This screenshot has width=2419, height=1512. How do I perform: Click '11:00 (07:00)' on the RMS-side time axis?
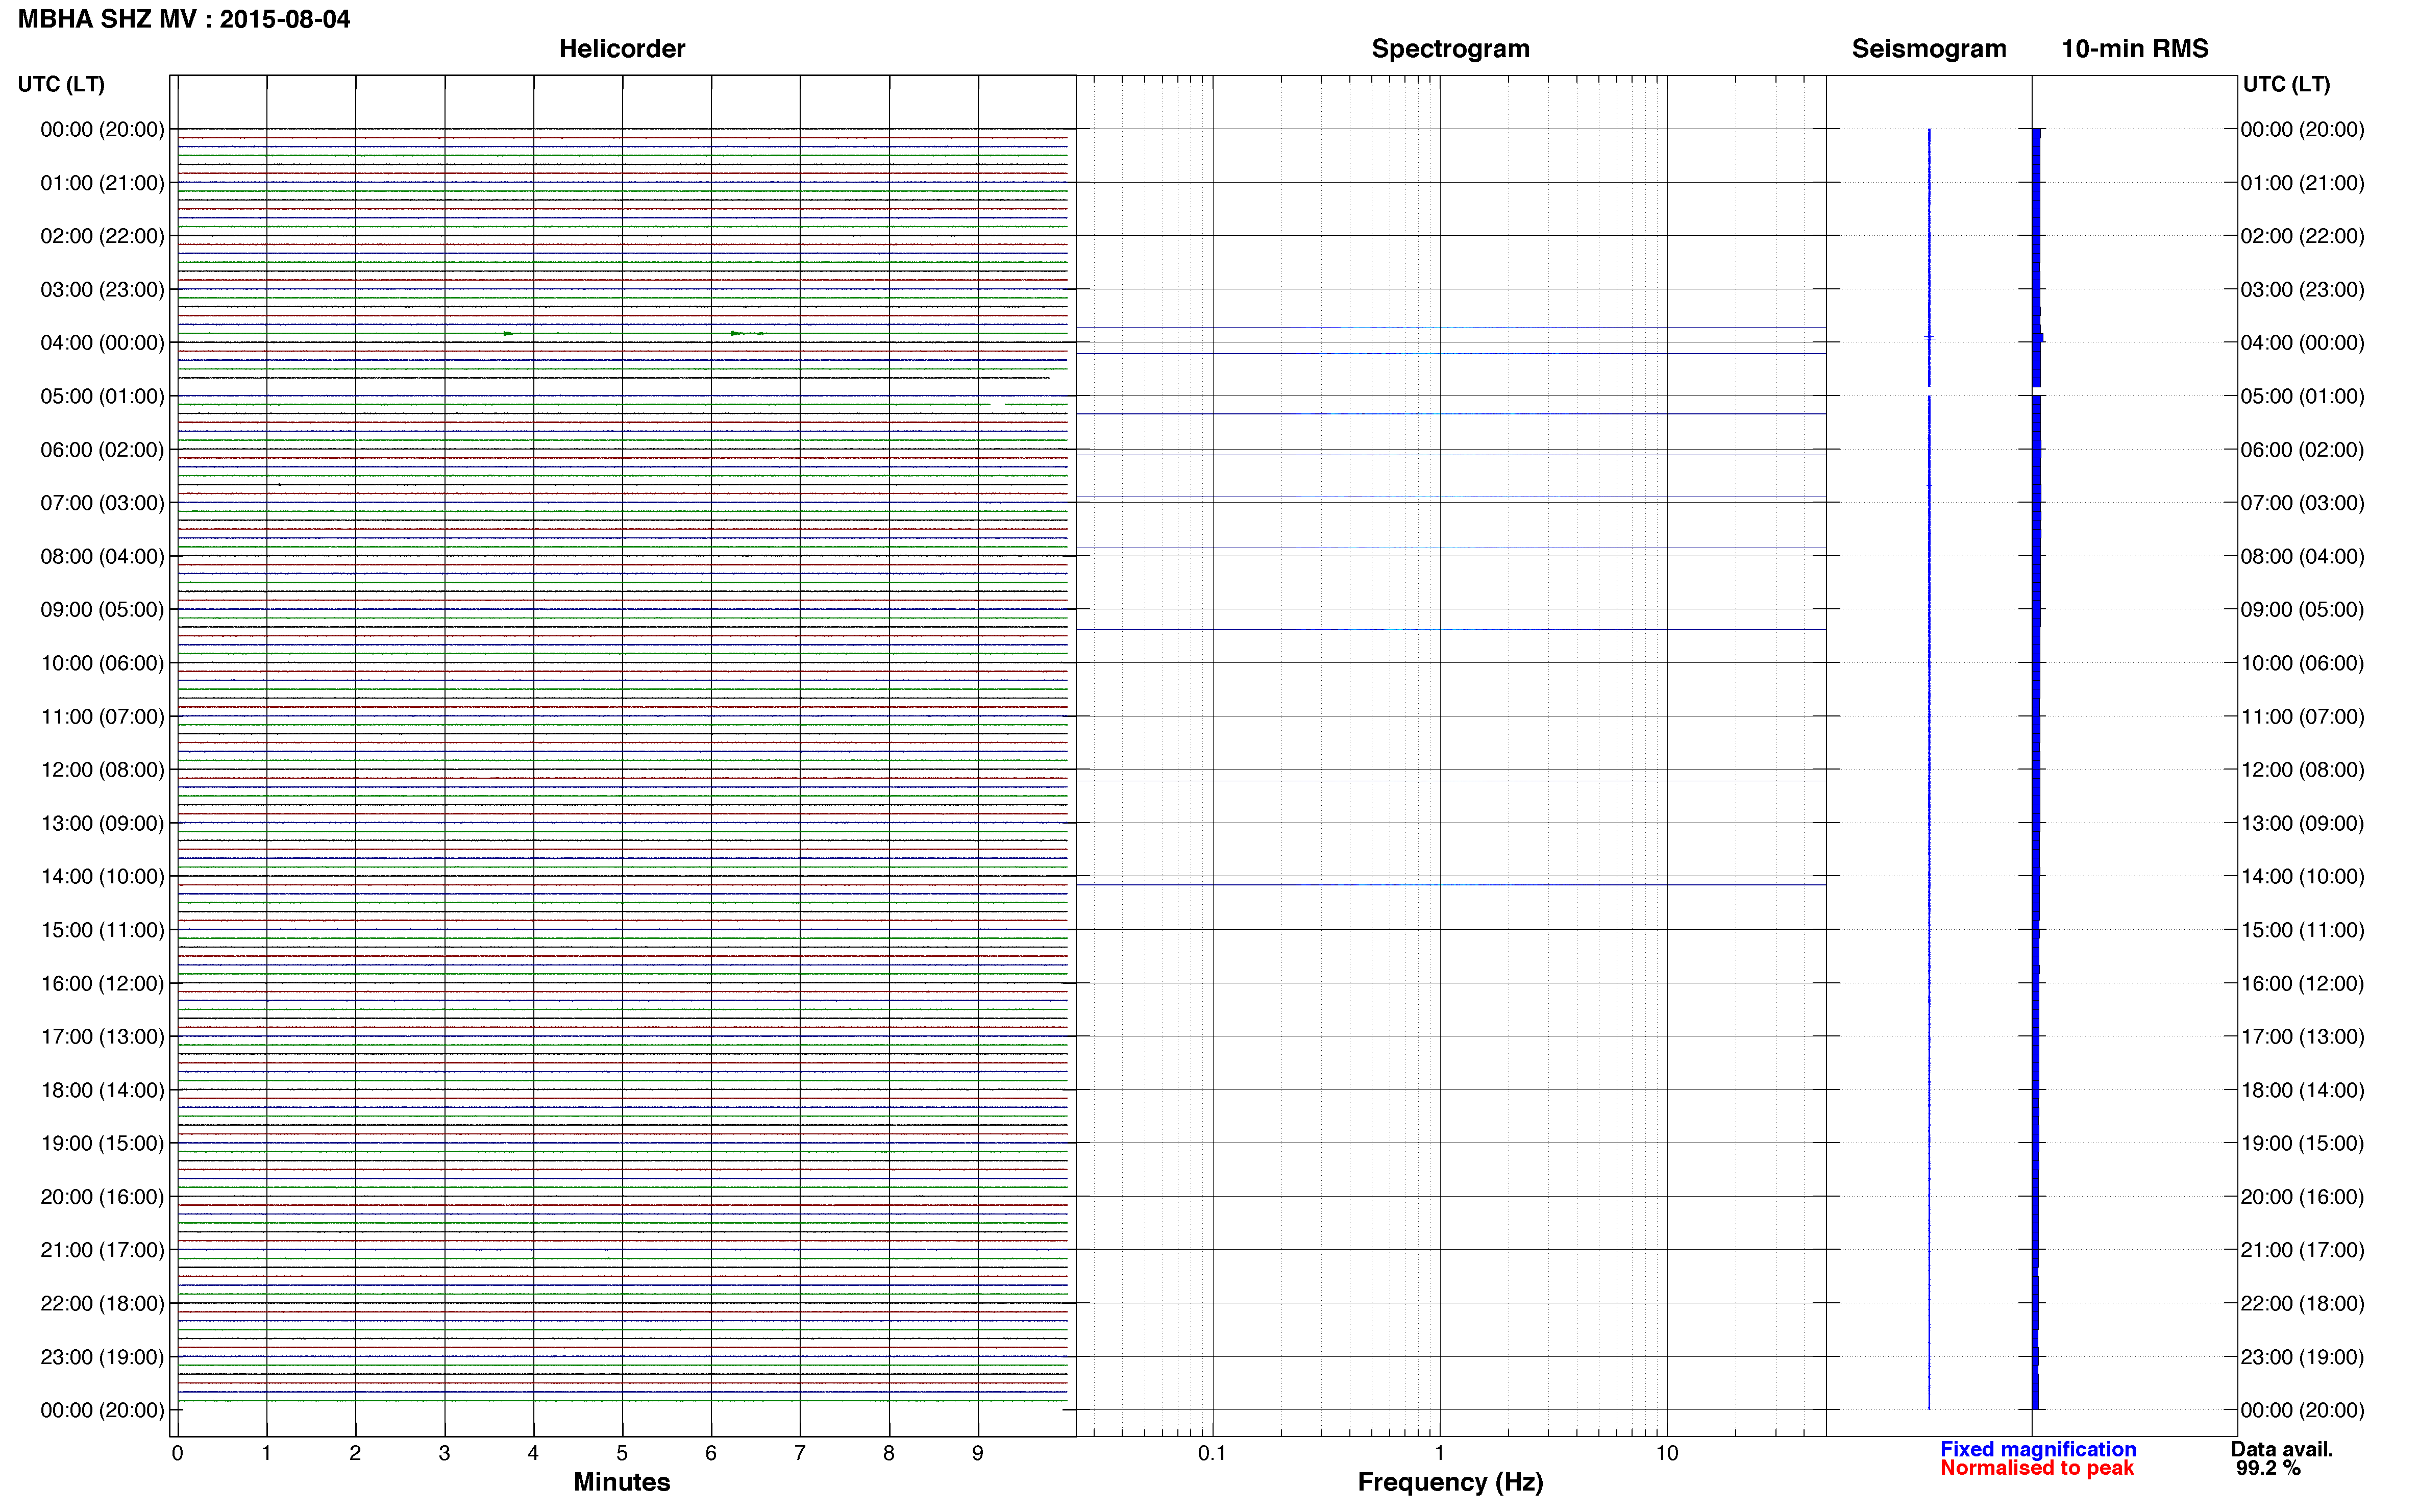tap(2302, 717)
